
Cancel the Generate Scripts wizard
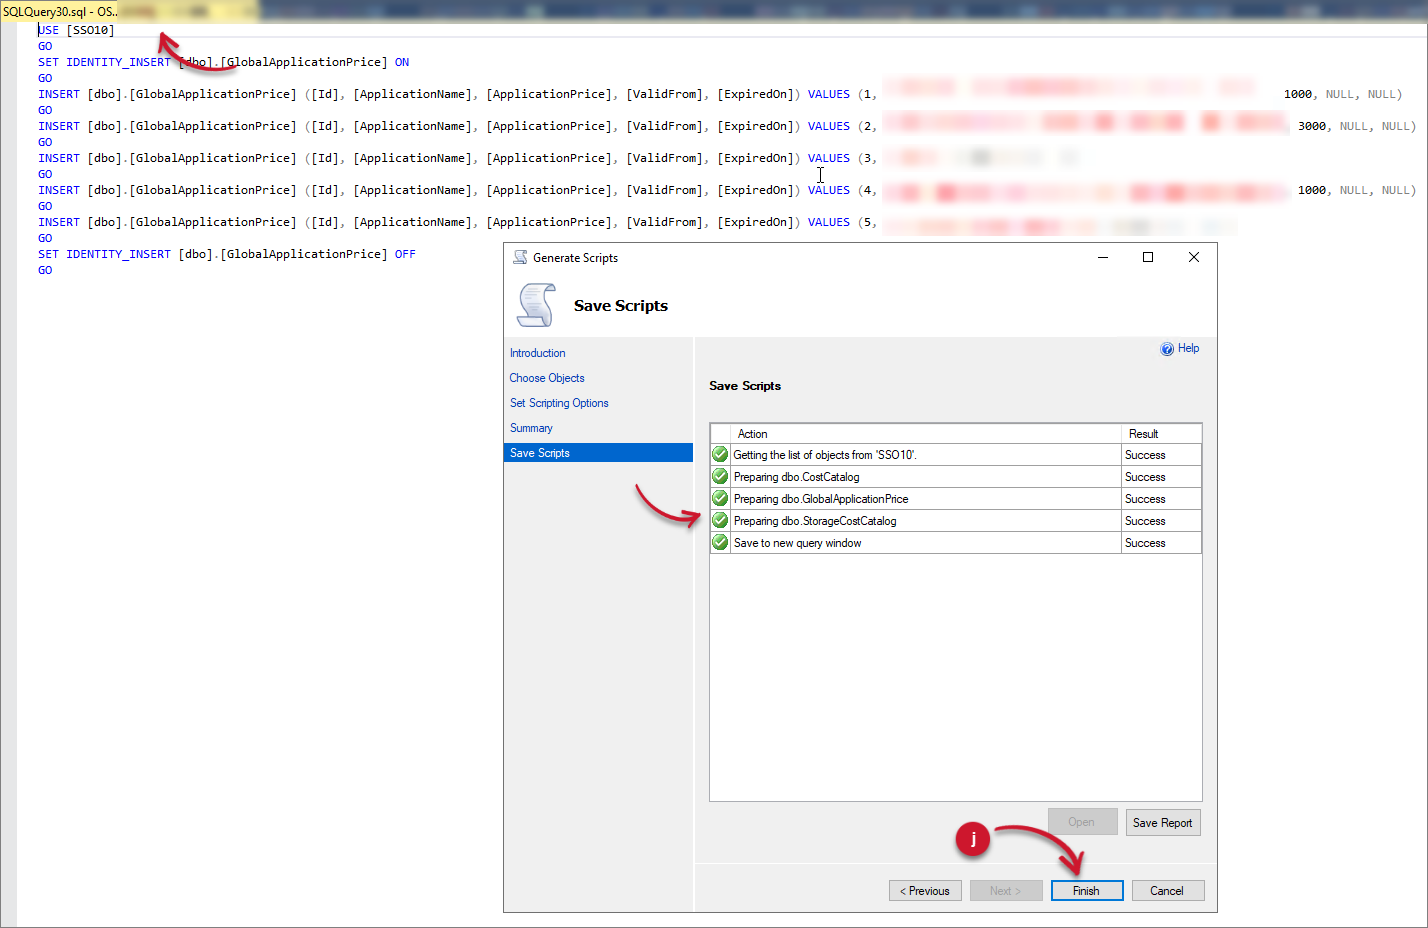click(x=1167, y=890)
